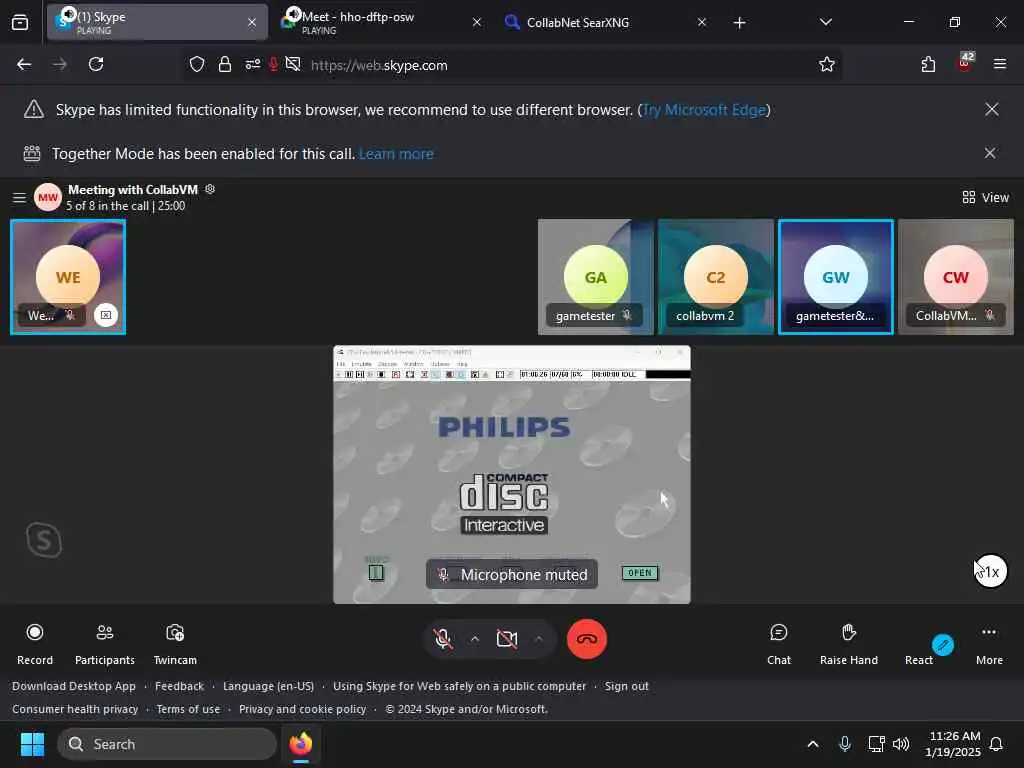Turn on the video camera
The height and width of the screenshot is (768, 1024).
tap(507, 639)
